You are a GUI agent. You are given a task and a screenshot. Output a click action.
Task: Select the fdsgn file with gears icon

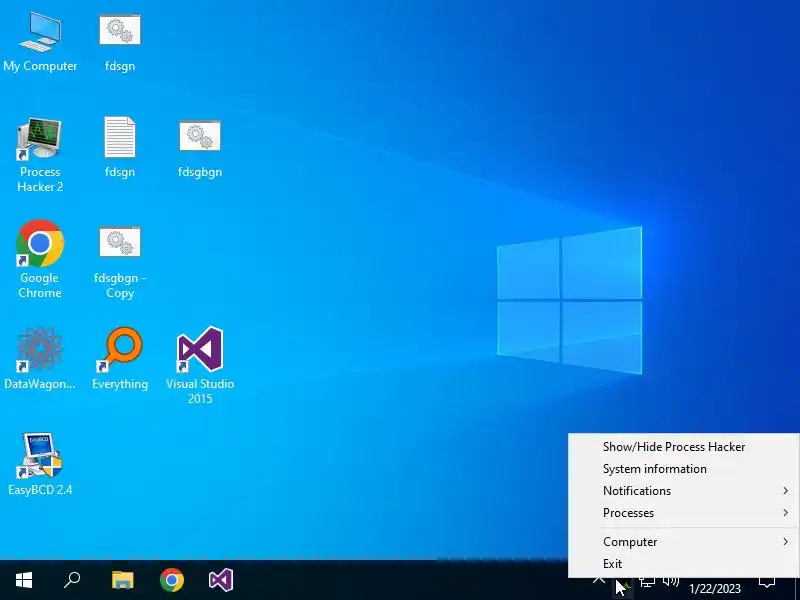(x=120, y=43)
